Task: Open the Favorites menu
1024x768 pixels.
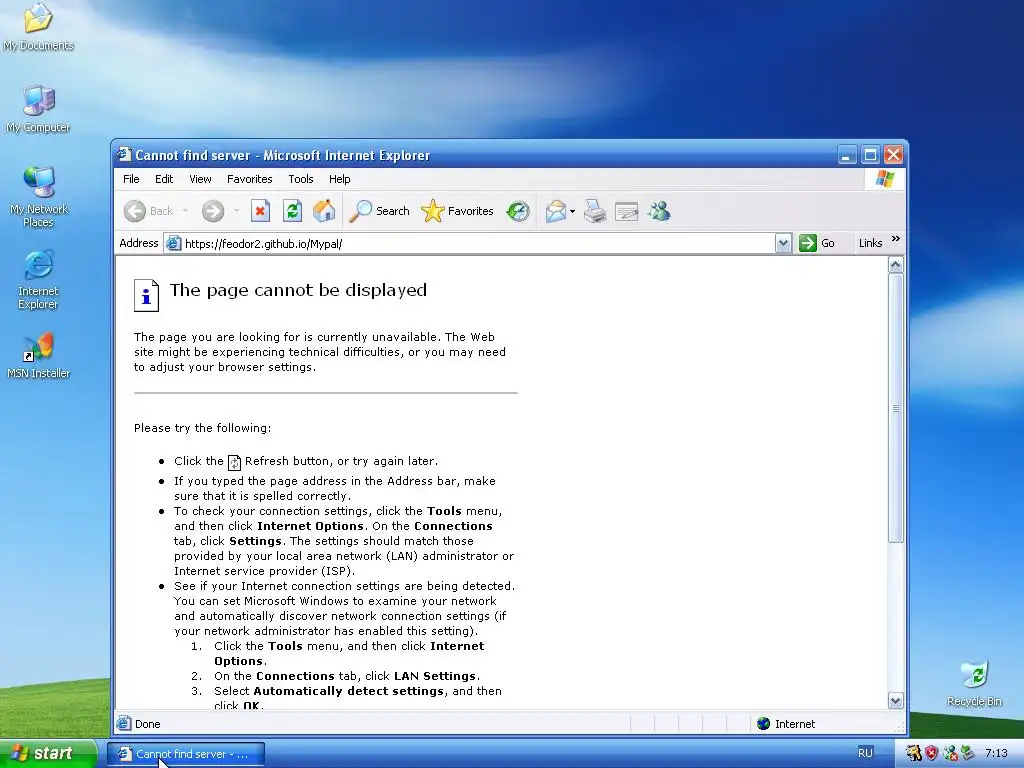Action: [249, 179]
